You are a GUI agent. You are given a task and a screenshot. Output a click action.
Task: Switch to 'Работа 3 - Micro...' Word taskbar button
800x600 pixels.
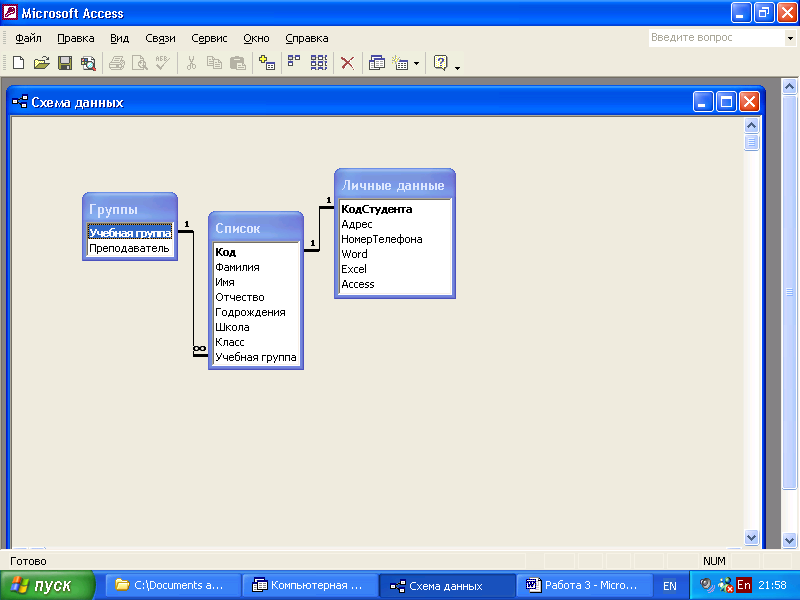pyautogui.click(x=585, y=585)
